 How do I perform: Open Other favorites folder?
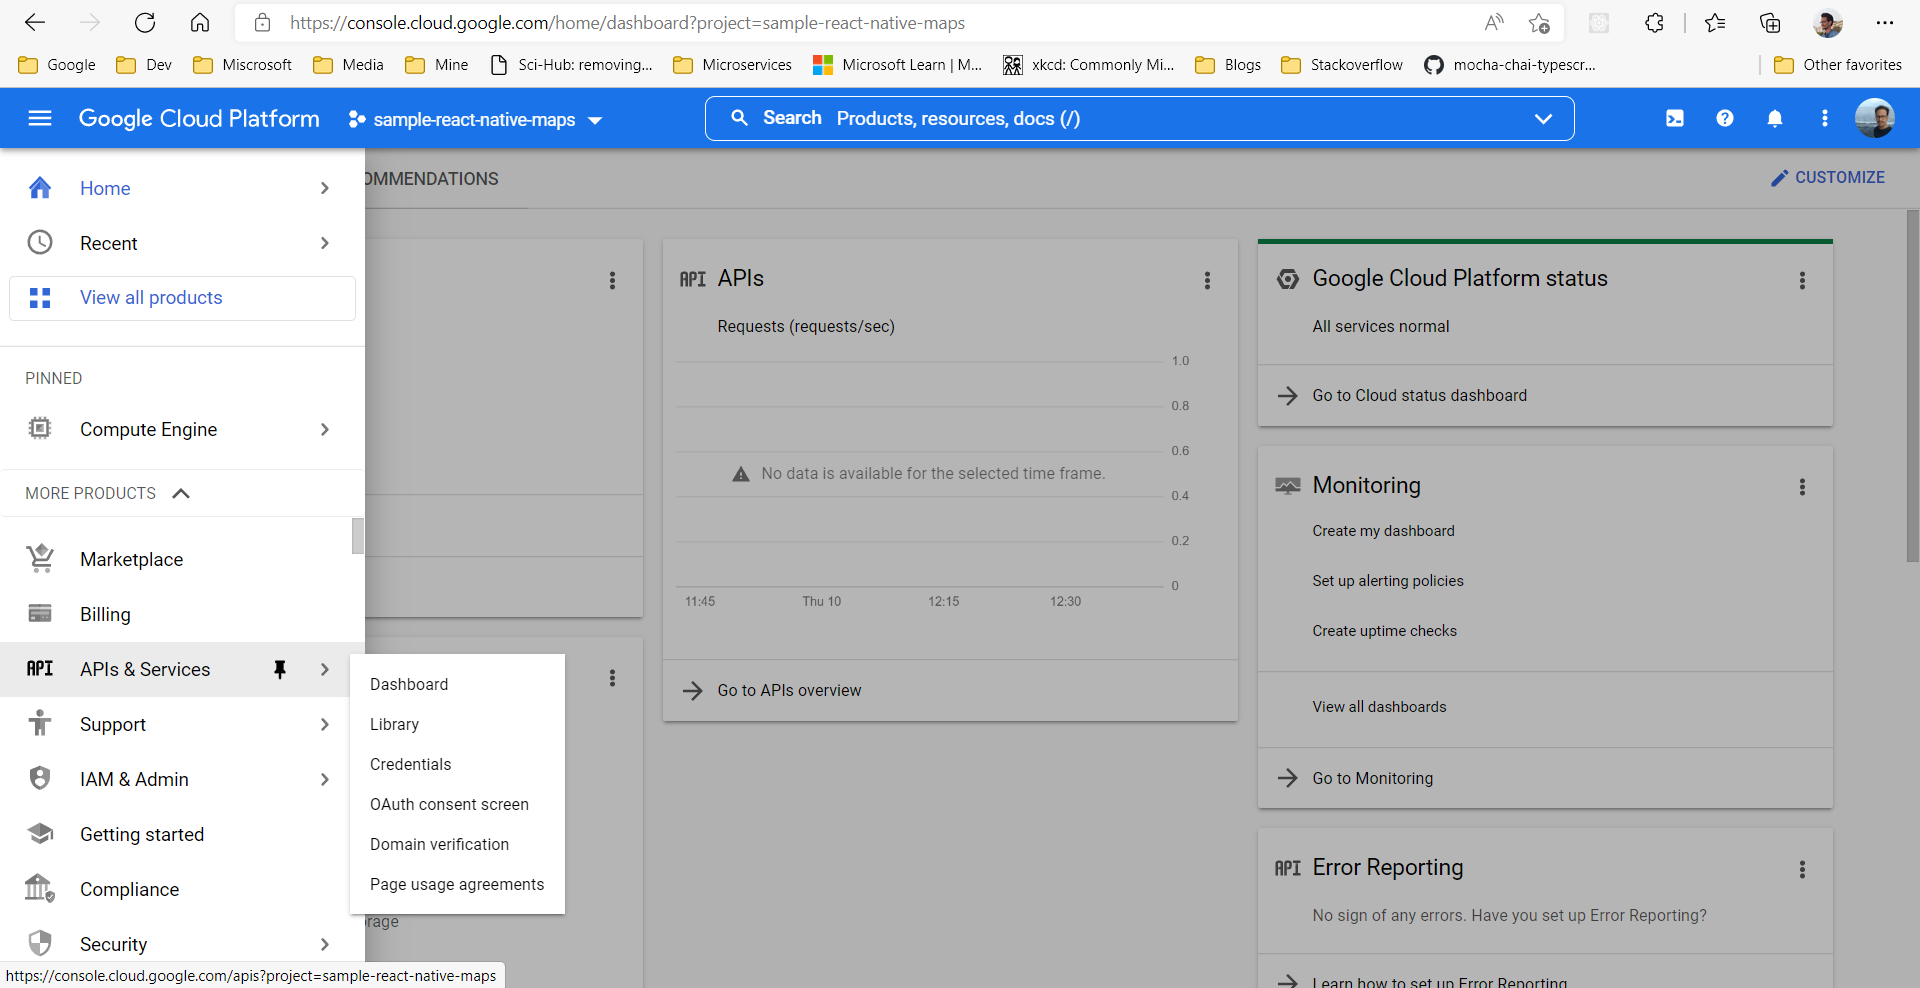(x=1837, y=65)
